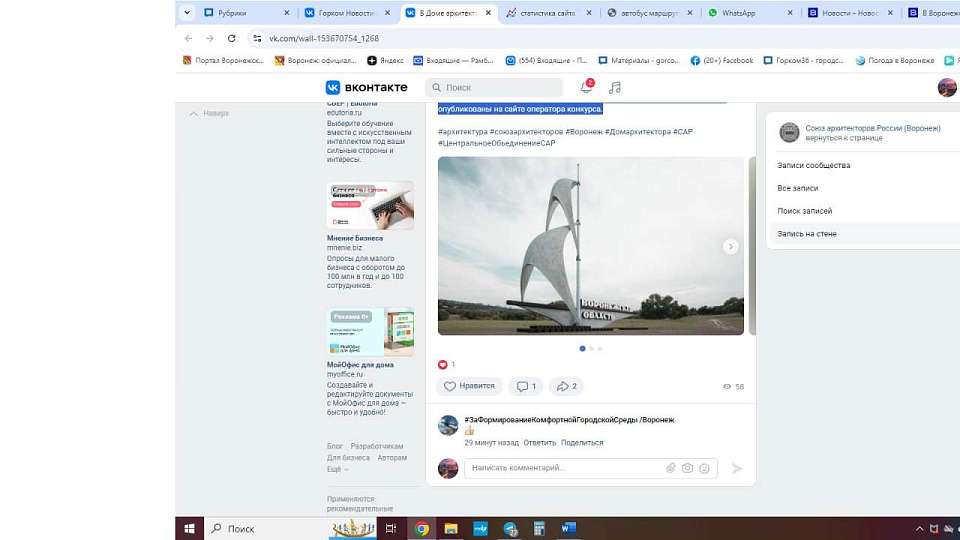Image resolution: width=960 pixels, height=540 pixels.
Task: Click the send comment arrow icon
Action: tap(737, 468)
